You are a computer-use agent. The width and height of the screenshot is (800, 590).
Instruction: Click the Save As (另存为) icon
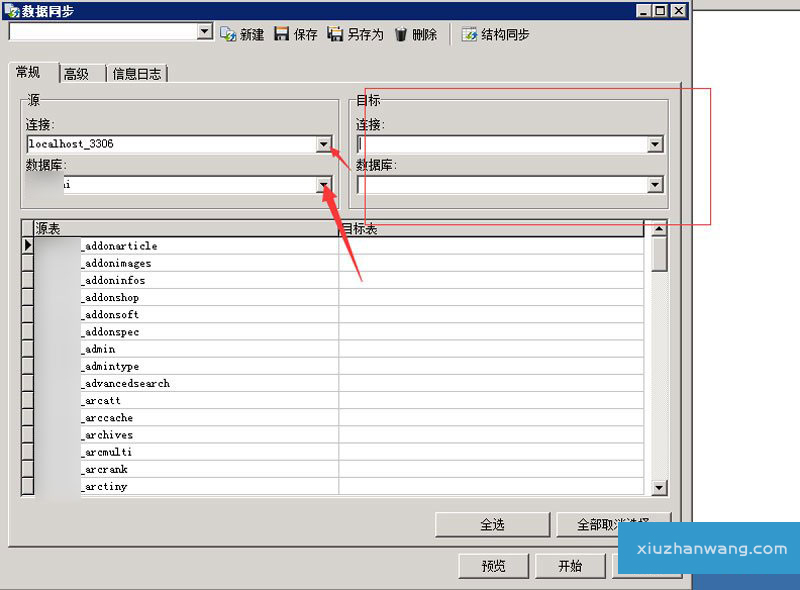pyautogui.click(x=336, y=34)
